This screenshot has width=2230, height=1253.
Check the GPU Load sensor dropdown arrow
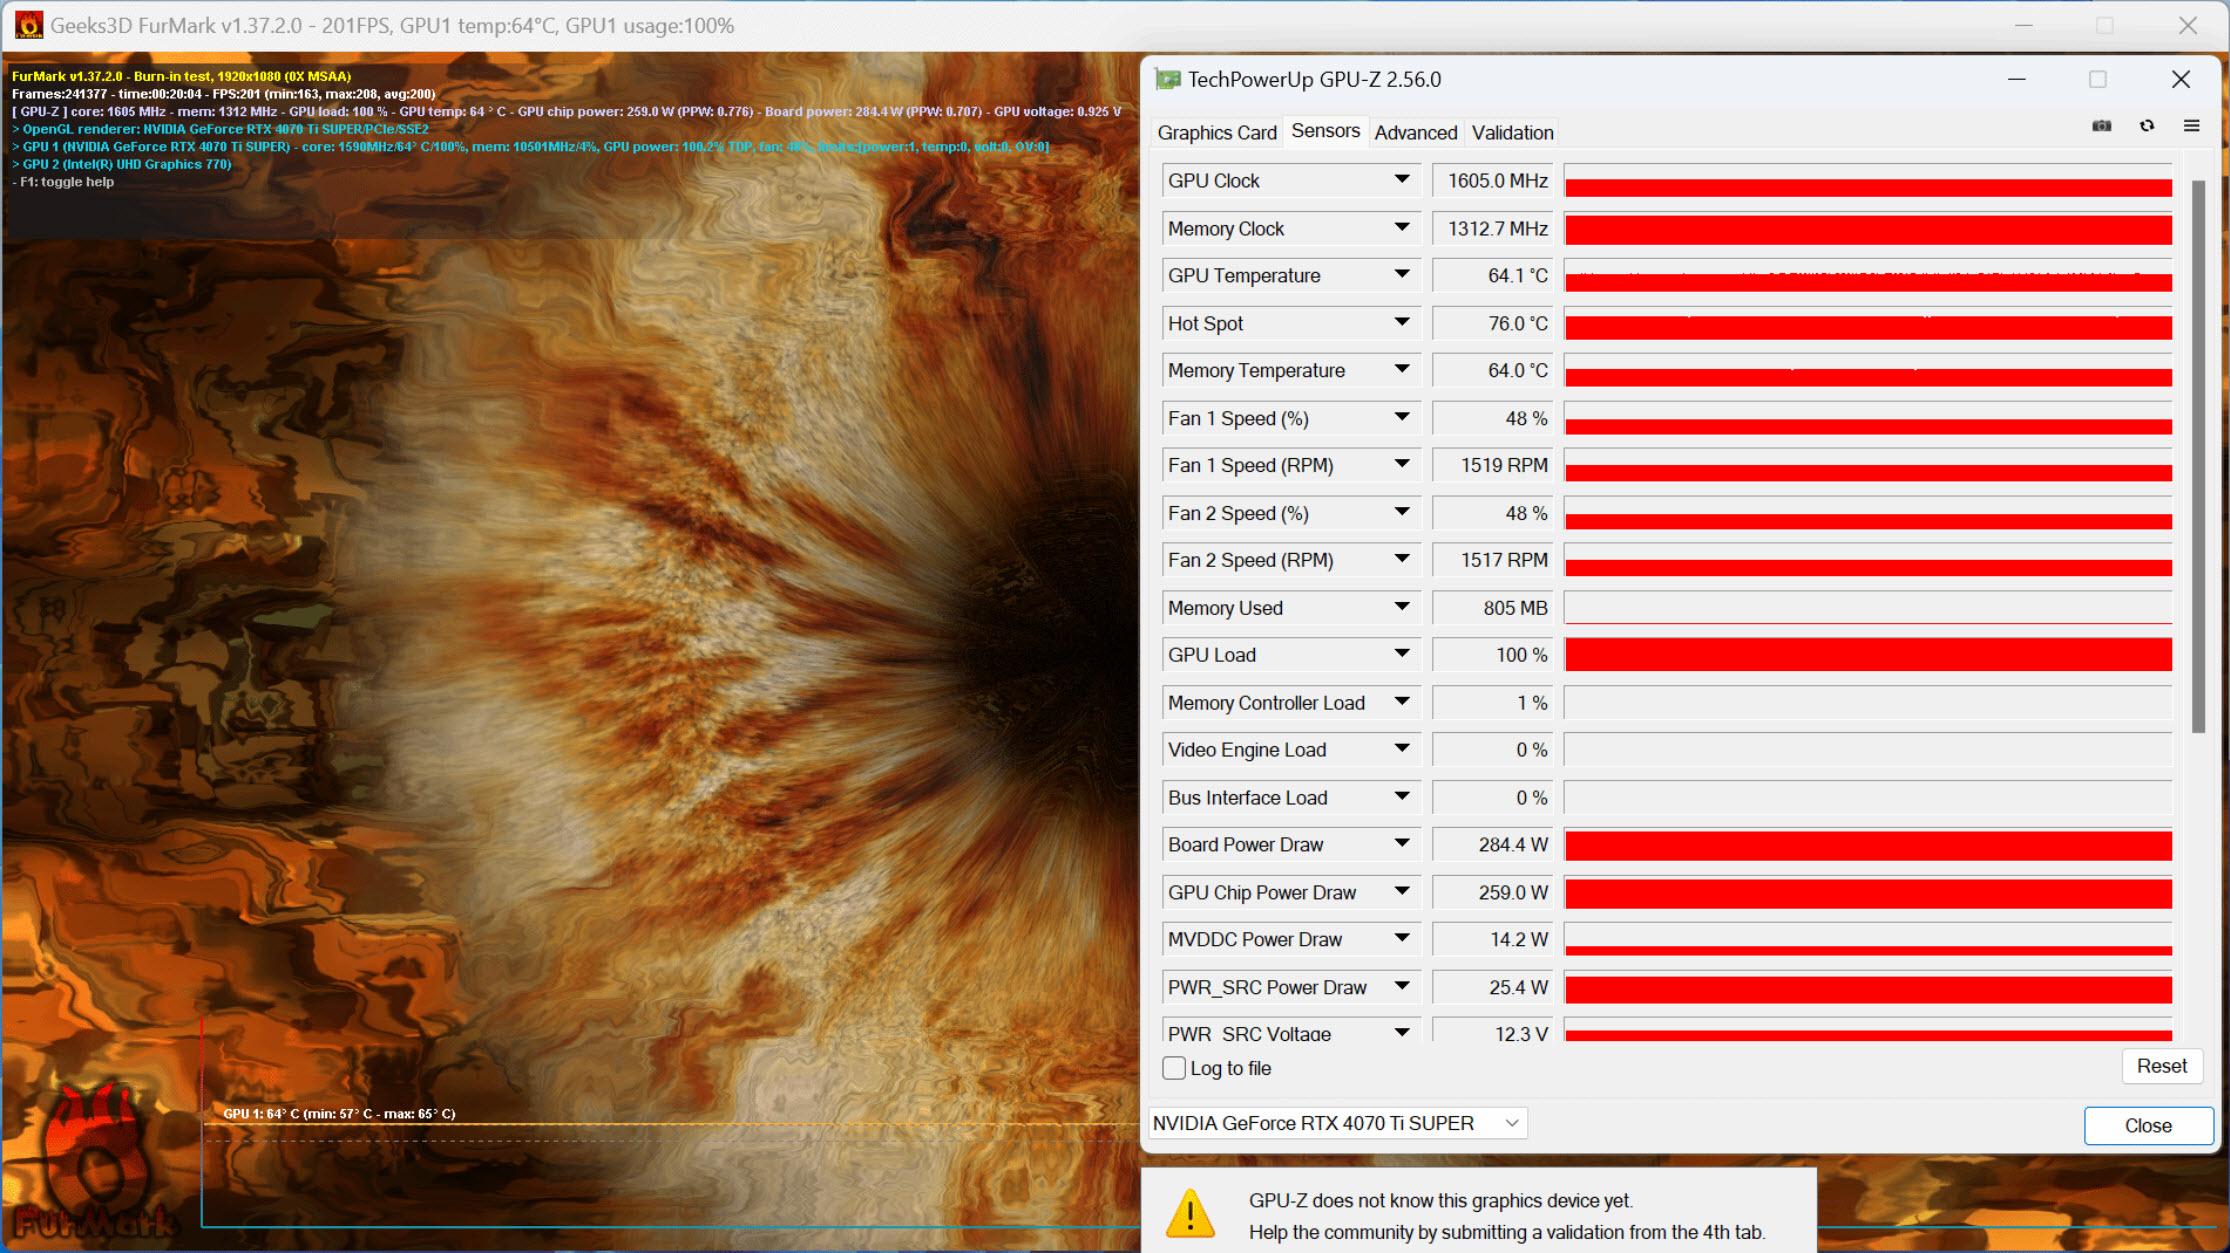[x=1403, y=656]
